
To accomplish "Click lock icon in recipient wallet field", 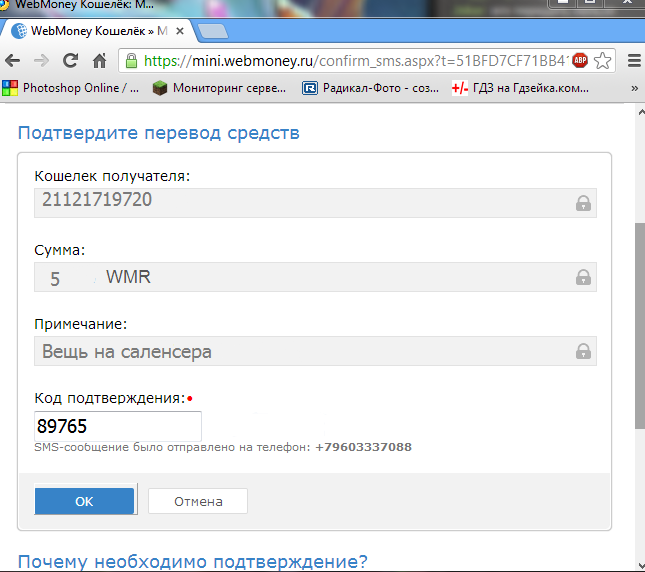I will [583, 203].
